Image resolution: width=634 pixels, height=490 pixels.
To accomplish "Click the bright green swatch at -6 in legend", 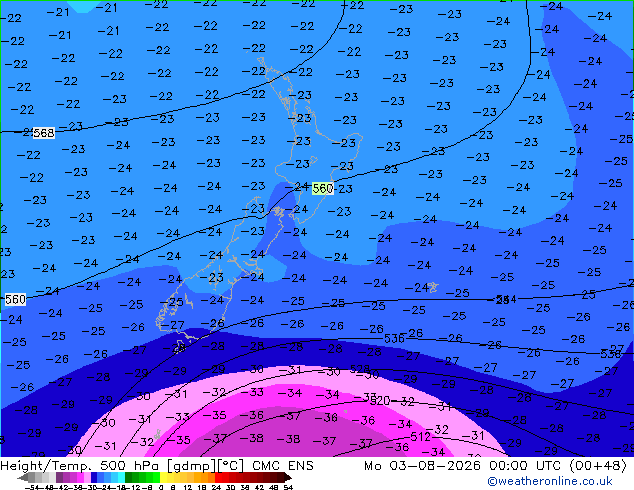I will tap(156, 478).
